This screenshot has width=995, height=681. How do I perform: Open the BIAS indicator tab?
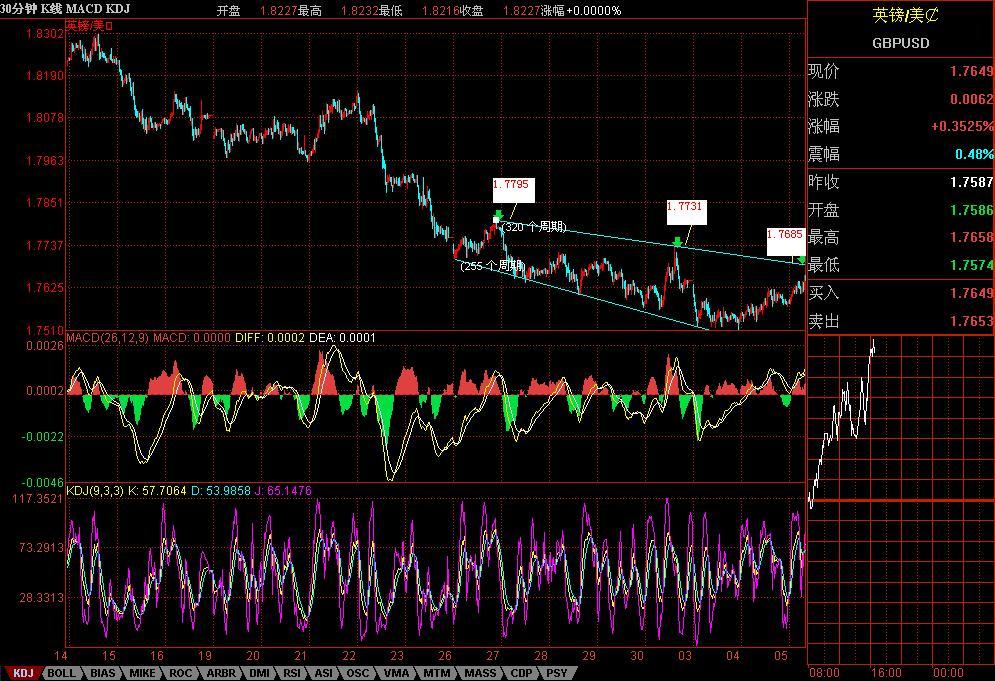click(103, 673)
